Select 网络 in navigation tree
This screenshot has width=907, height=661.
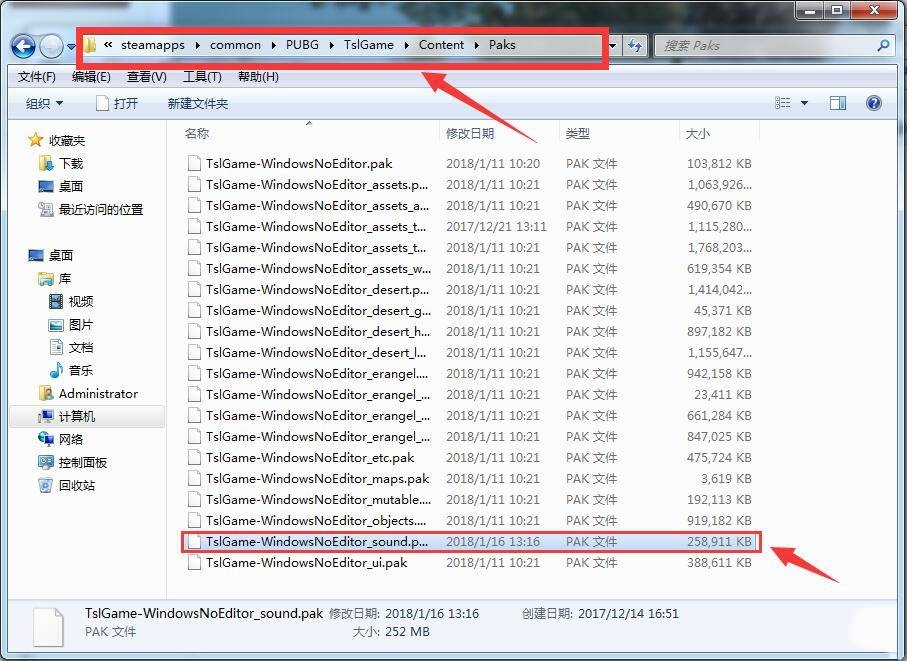pos(61,440)
